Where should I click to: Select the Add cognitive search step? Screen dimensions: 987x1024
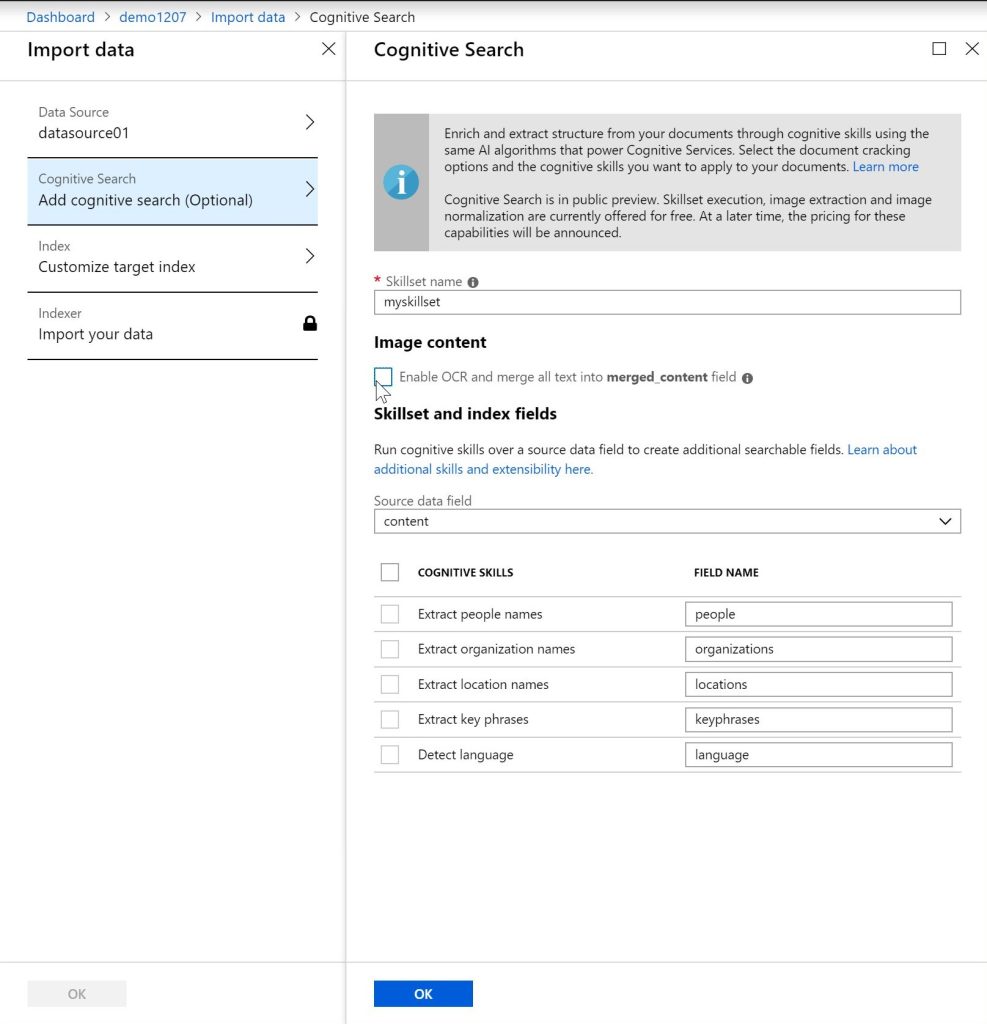point(173,190)
